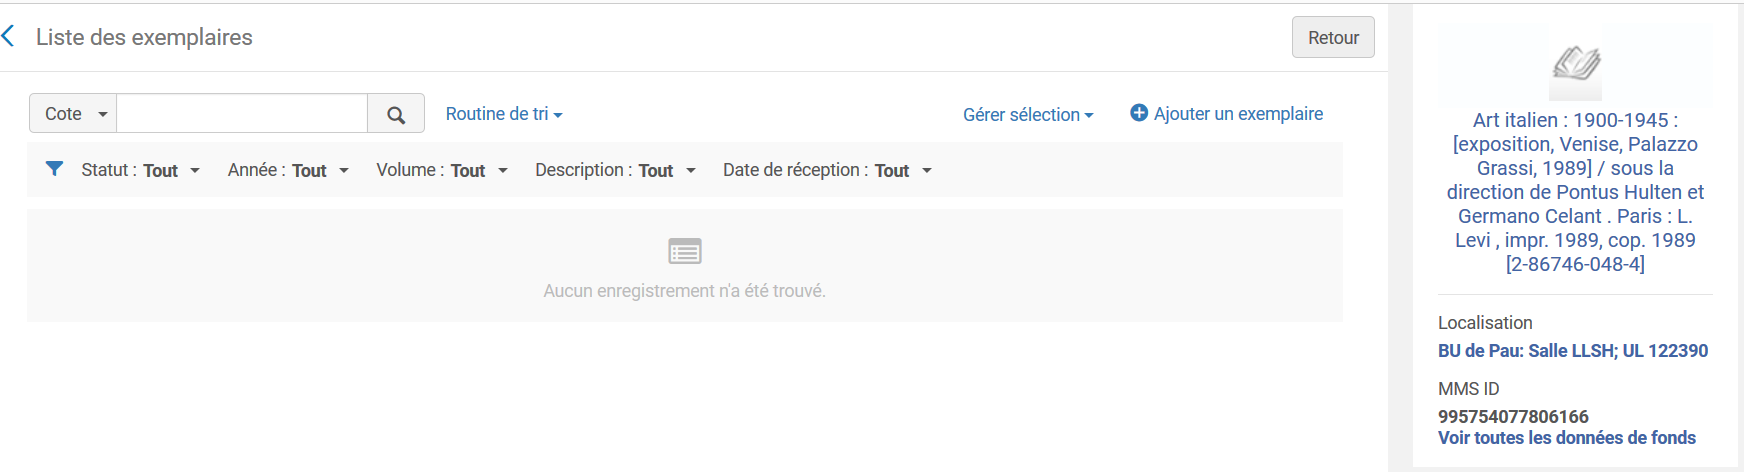The width and height of the screenshot is (1744, 472).
Task: Click the search text input field
Action: click(x=242, y=114)
